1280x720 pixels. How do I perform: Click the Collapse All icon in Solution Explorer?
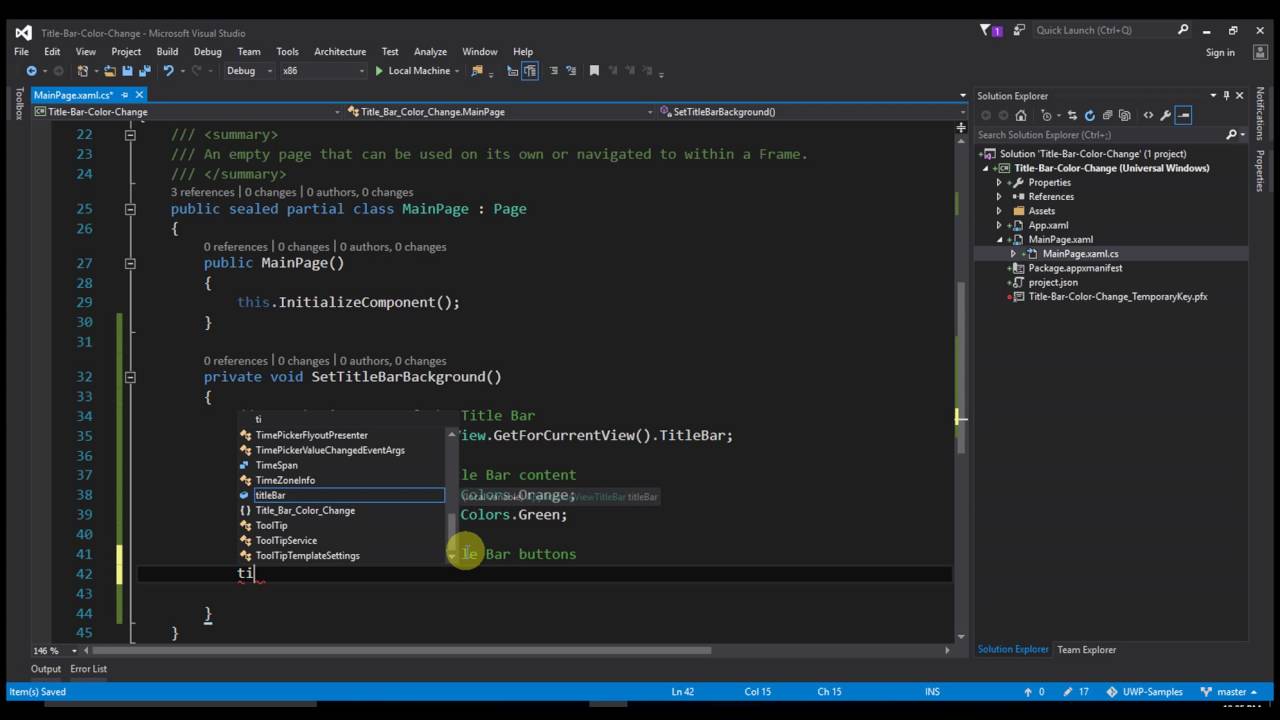[x=1107, y=115]
